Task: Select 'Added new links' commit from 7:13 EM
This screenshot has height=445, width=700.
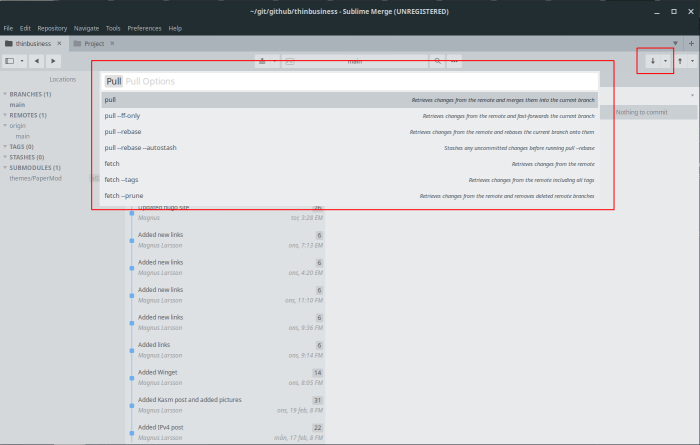Action: pyautogui.click(x=225, y=240)
